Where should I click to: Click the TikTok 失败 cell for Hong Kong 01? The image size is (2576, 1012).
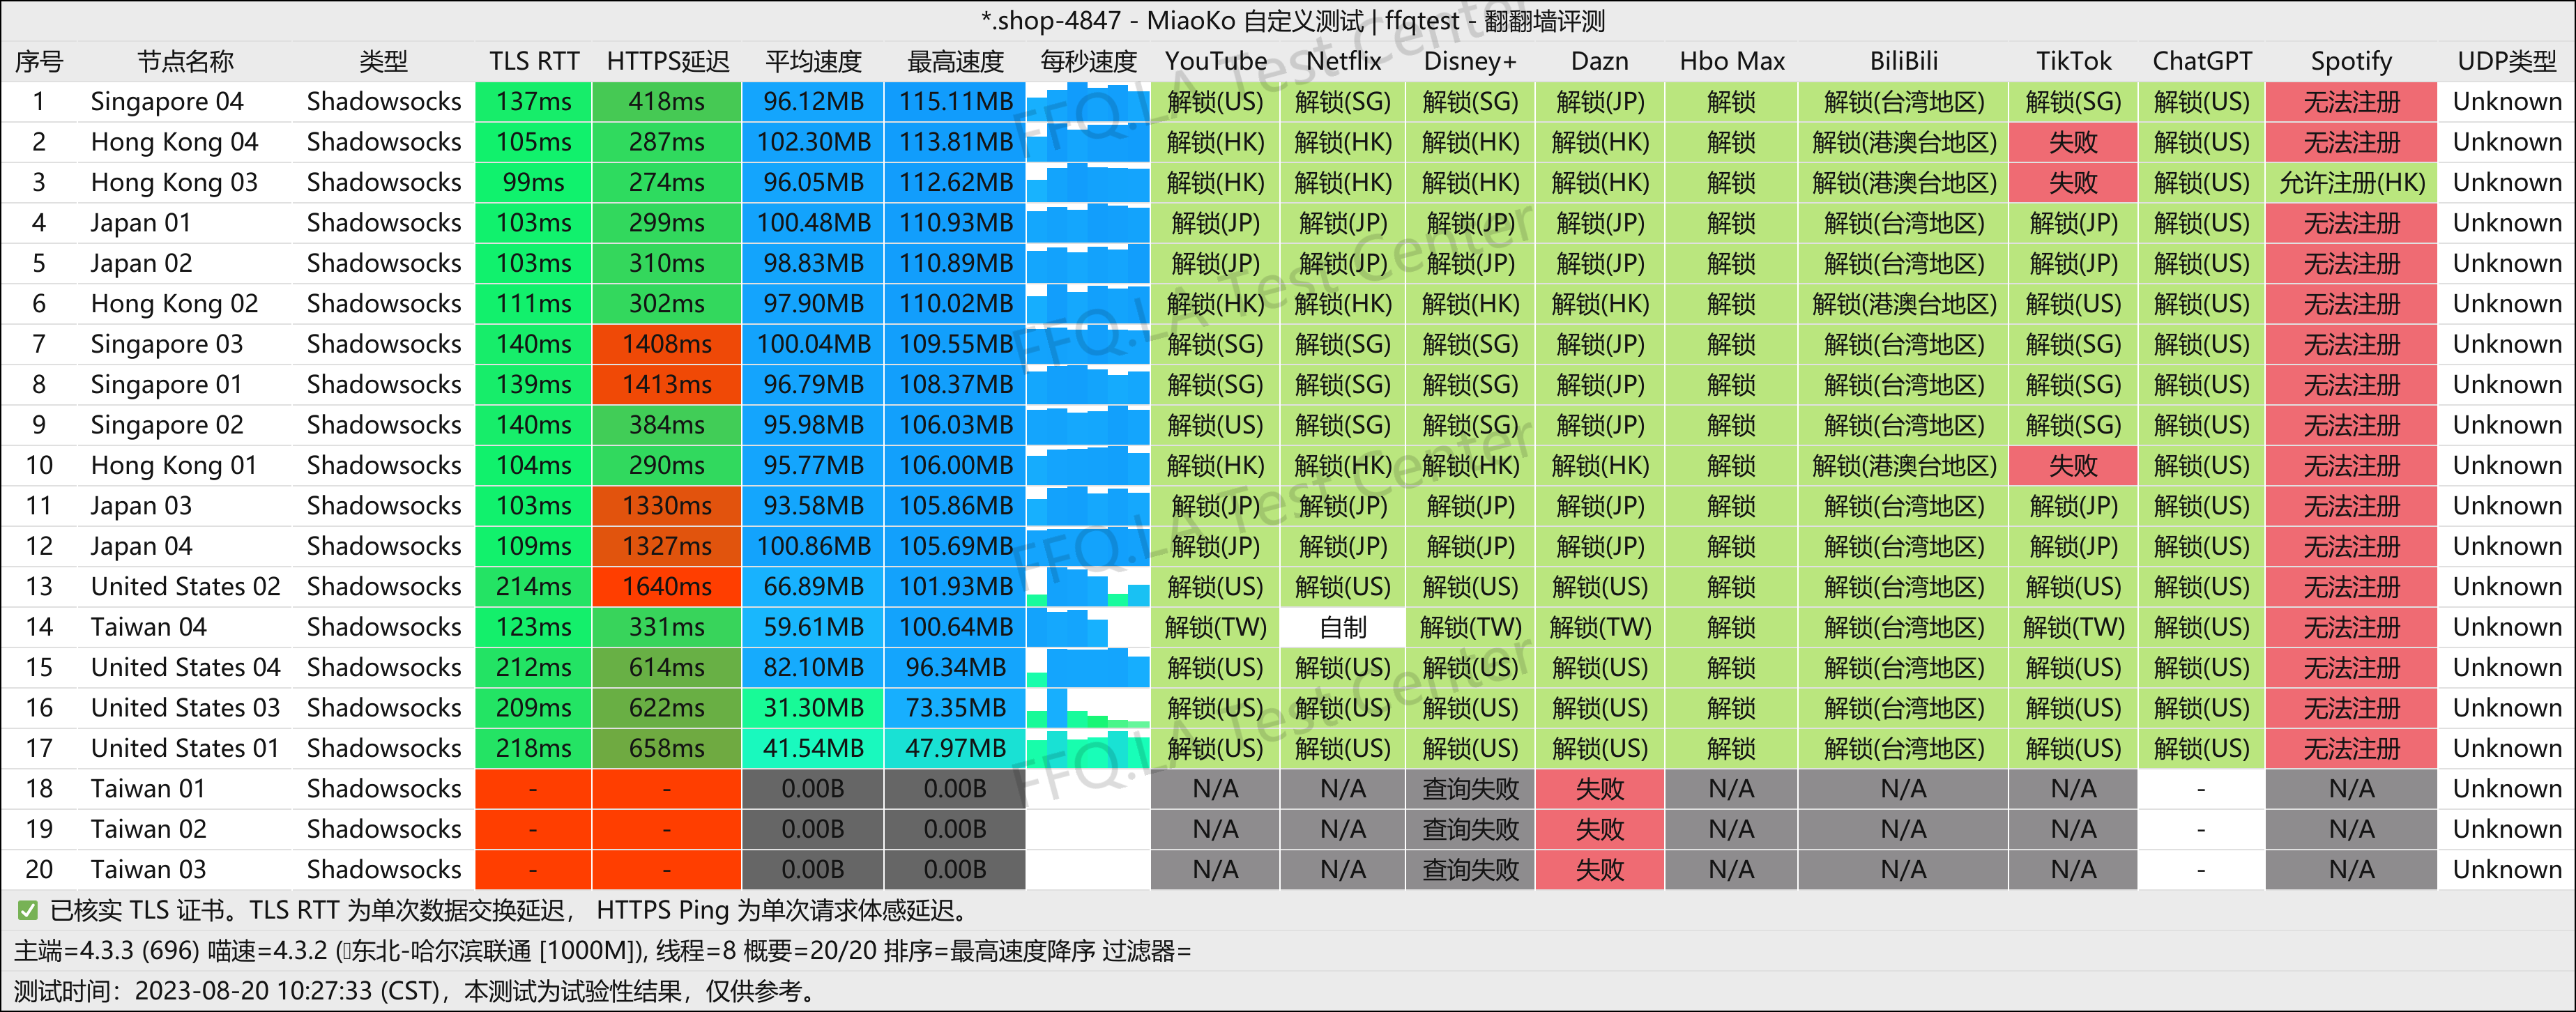pyautogui.click(x=2073, y=466)
